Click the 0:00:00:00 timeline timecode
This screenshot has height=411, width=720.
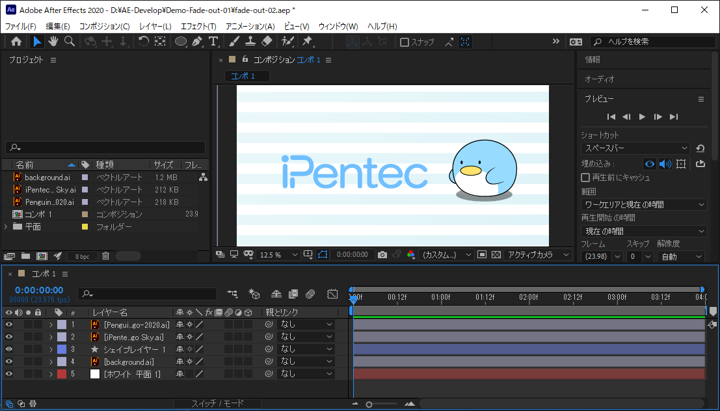coord(39,290)
